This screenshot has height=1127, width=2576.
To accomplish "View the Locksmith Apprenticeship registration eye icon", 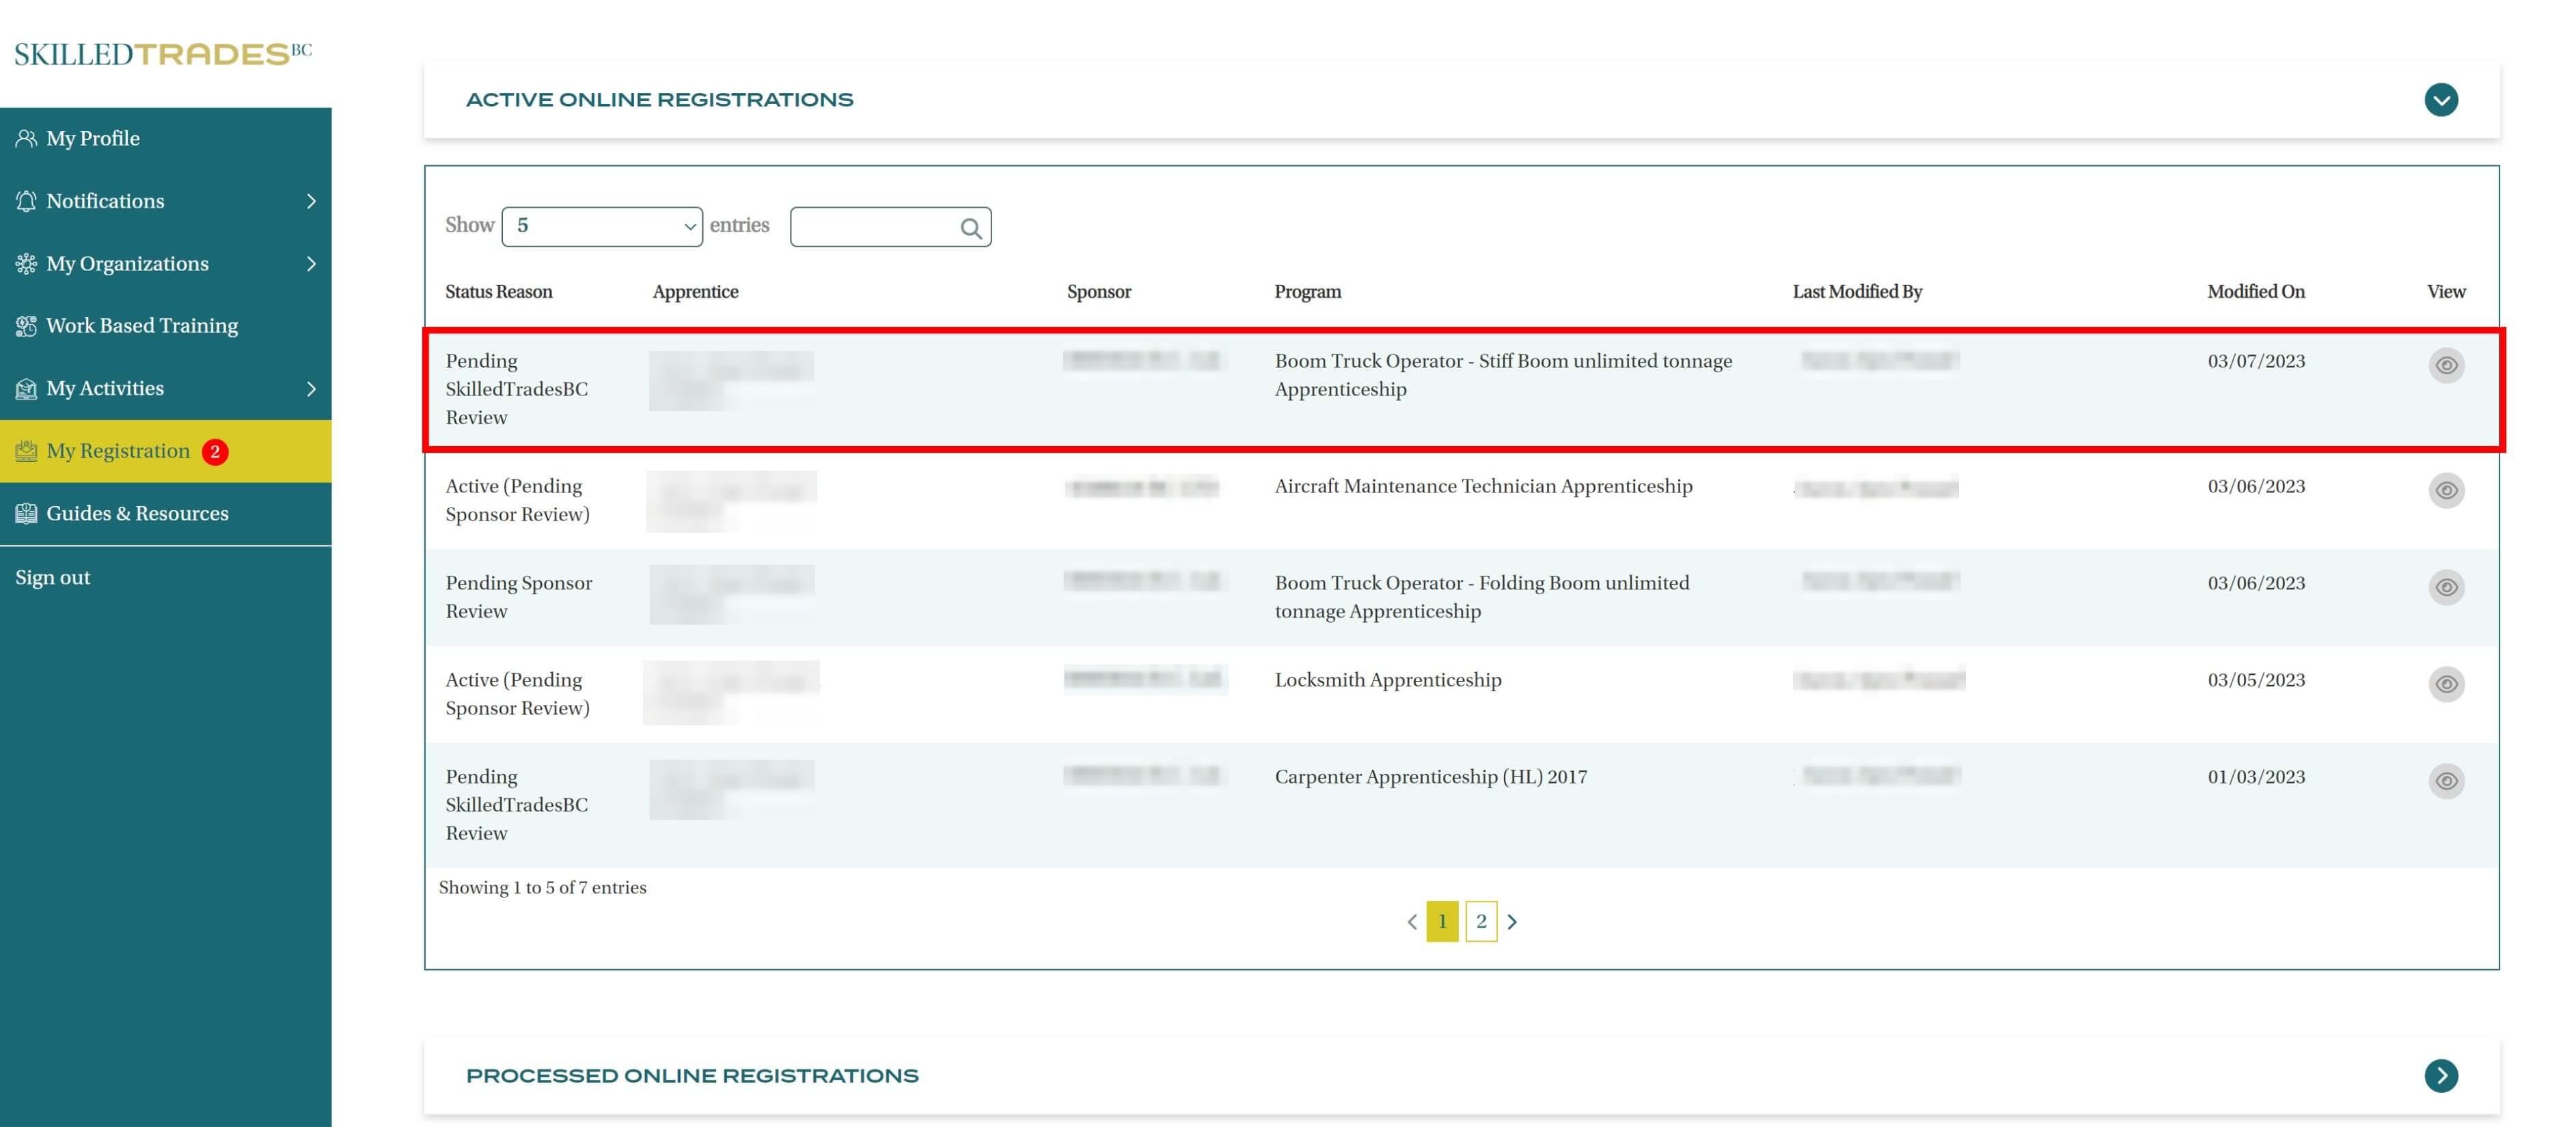I will pyautogui.click(x=2446, y=684).
